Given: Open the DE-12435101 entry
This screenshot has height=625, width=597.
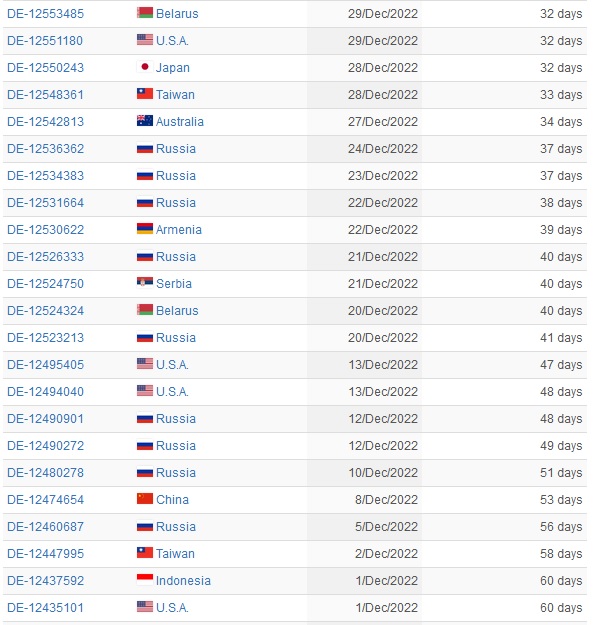Looking at the screenshot, I should pos(45,608).
